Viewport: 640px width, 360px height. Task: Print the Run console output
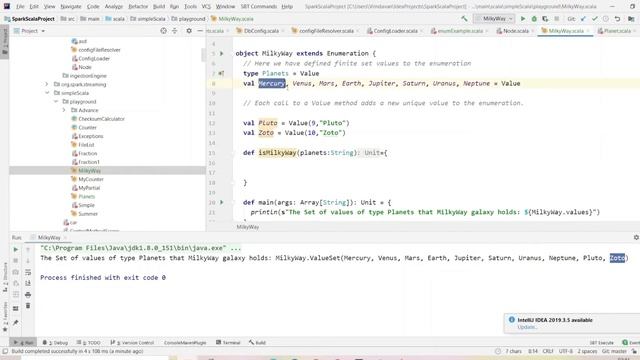28,294
